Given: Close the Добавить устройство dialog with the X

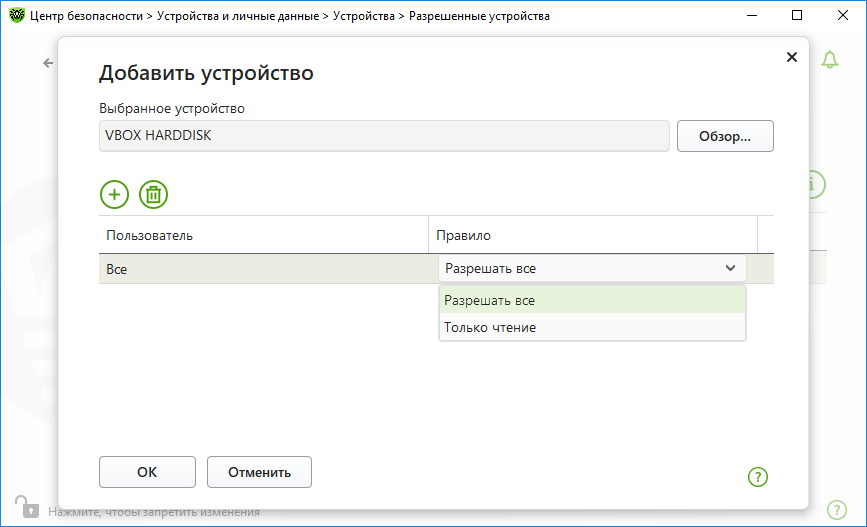Looking at the screenshot, I should 792,57.
